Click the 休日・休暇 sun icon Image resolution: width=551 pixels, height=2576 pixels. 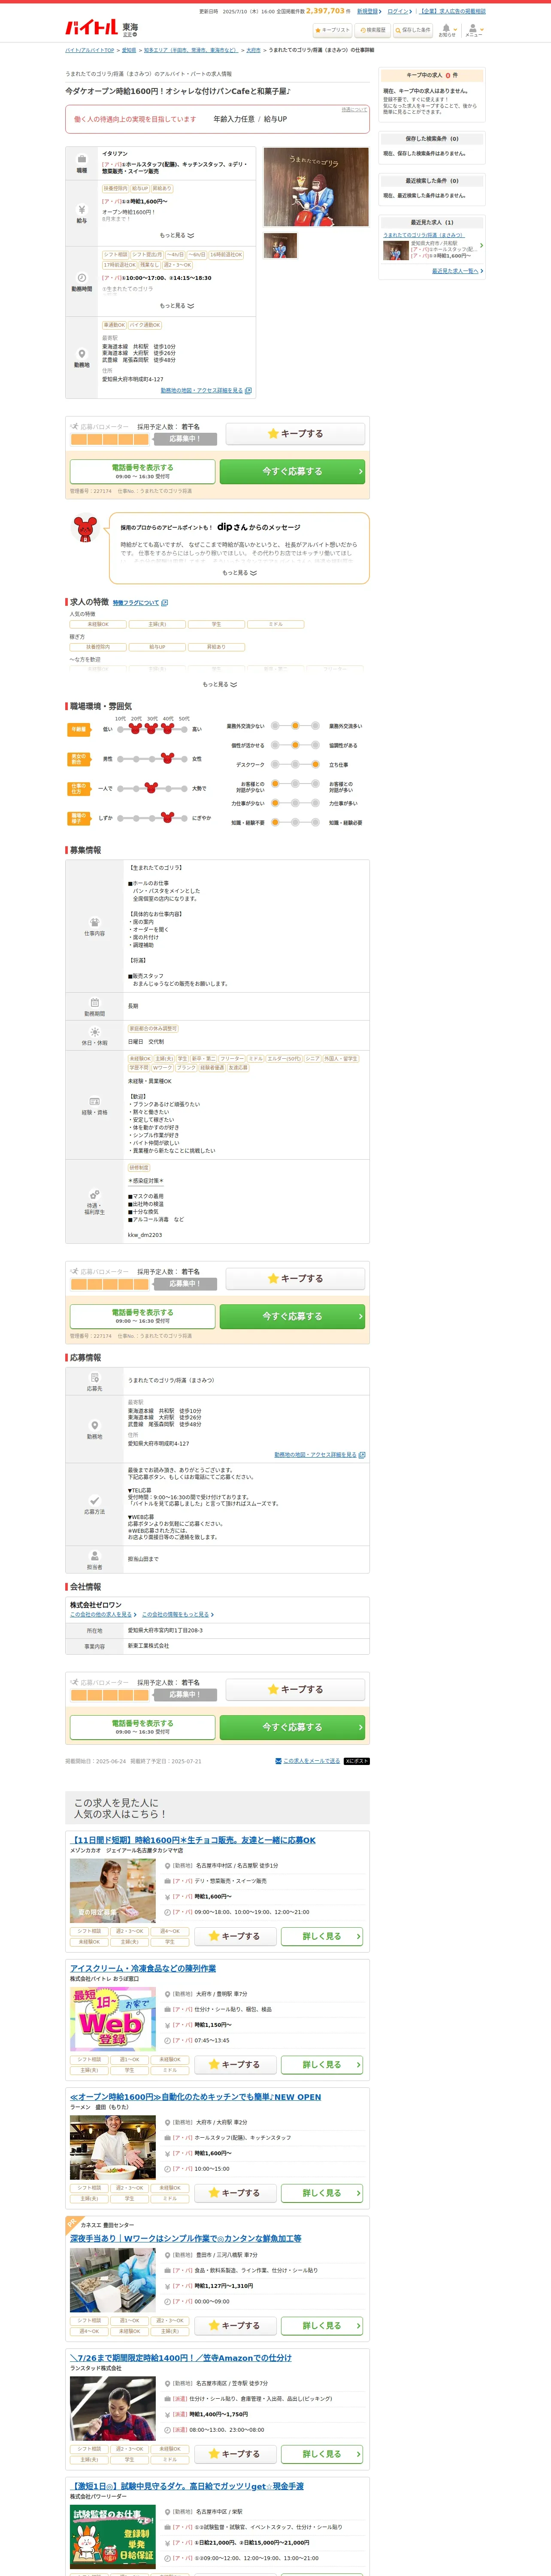pos(94,1032)
